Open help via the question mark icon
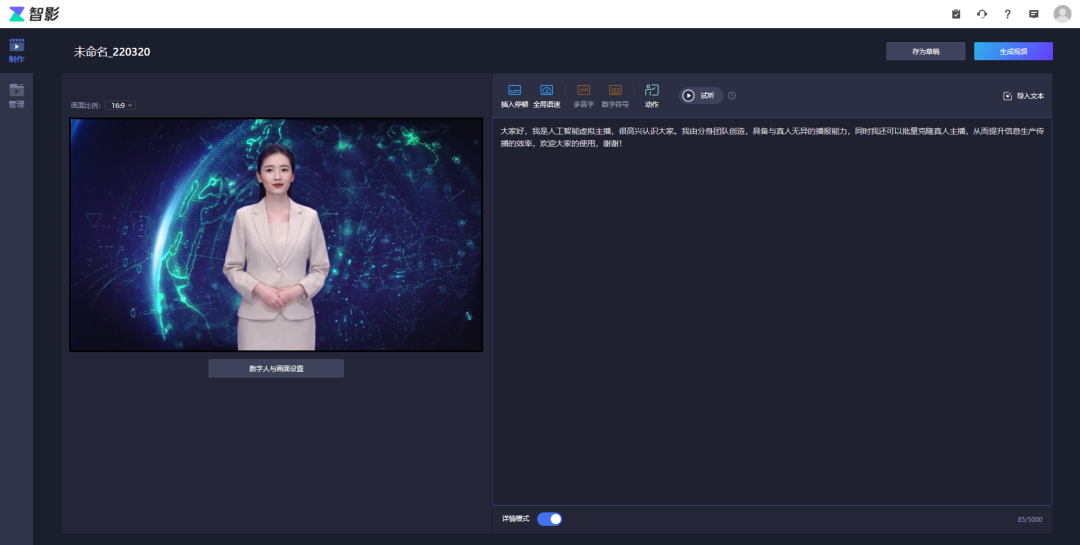 [x=1007, y=14]
